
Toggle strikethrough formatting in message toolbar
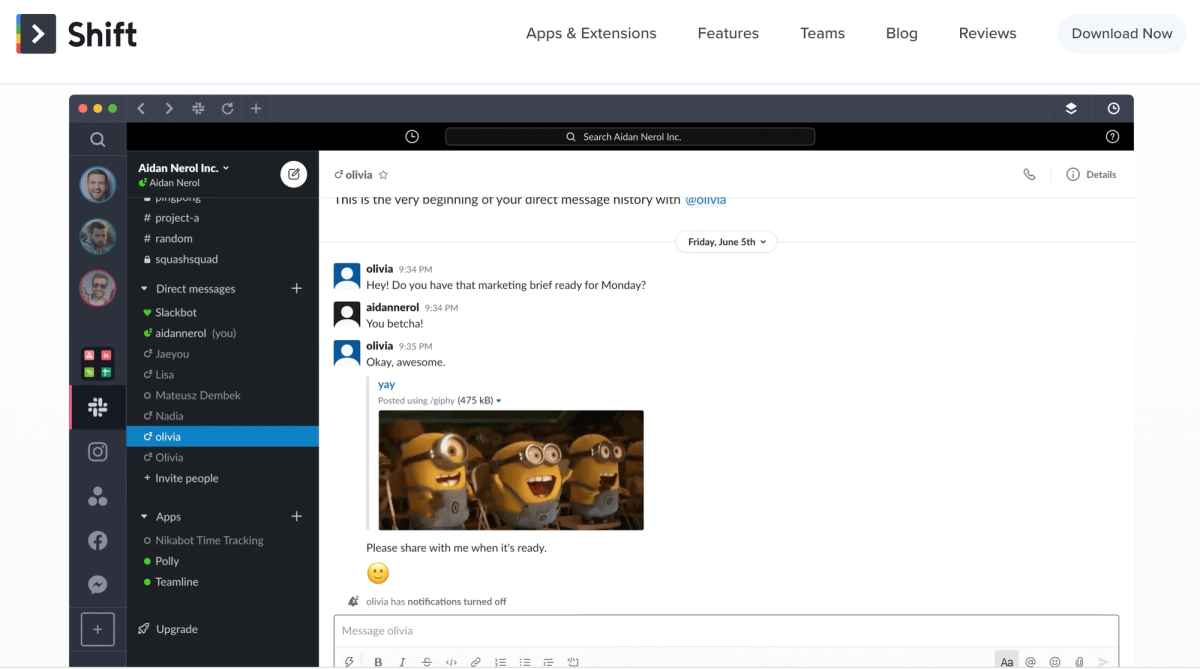click(x=427, y=662)
